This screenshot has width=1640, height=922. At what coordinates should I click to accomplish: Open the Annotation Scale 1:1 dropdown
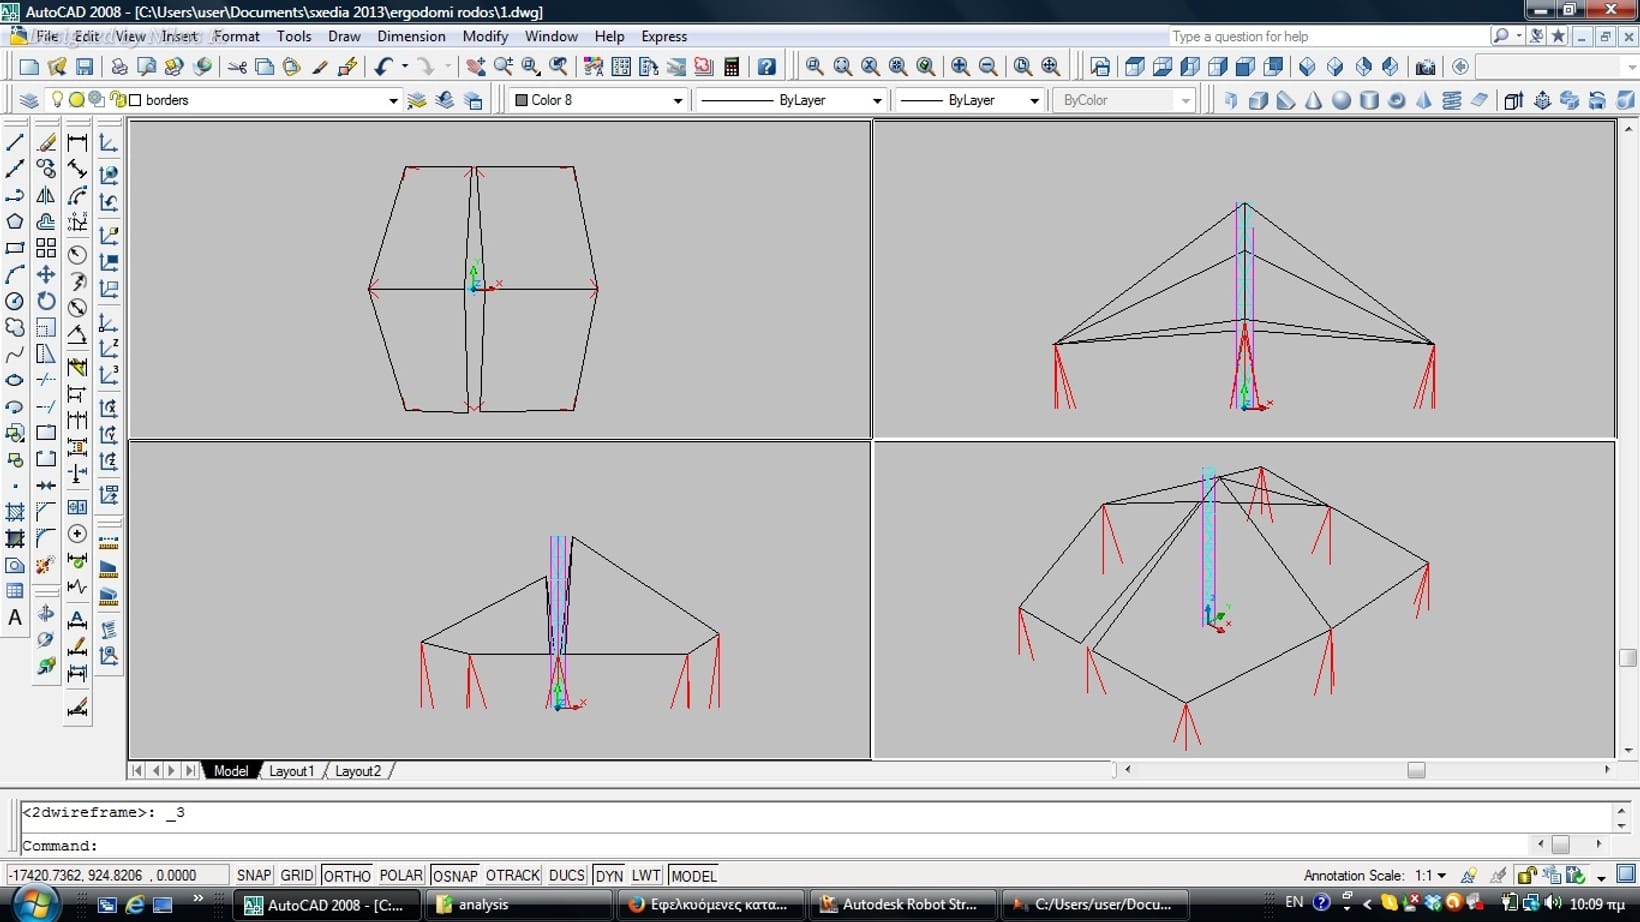pos(1441,875)
